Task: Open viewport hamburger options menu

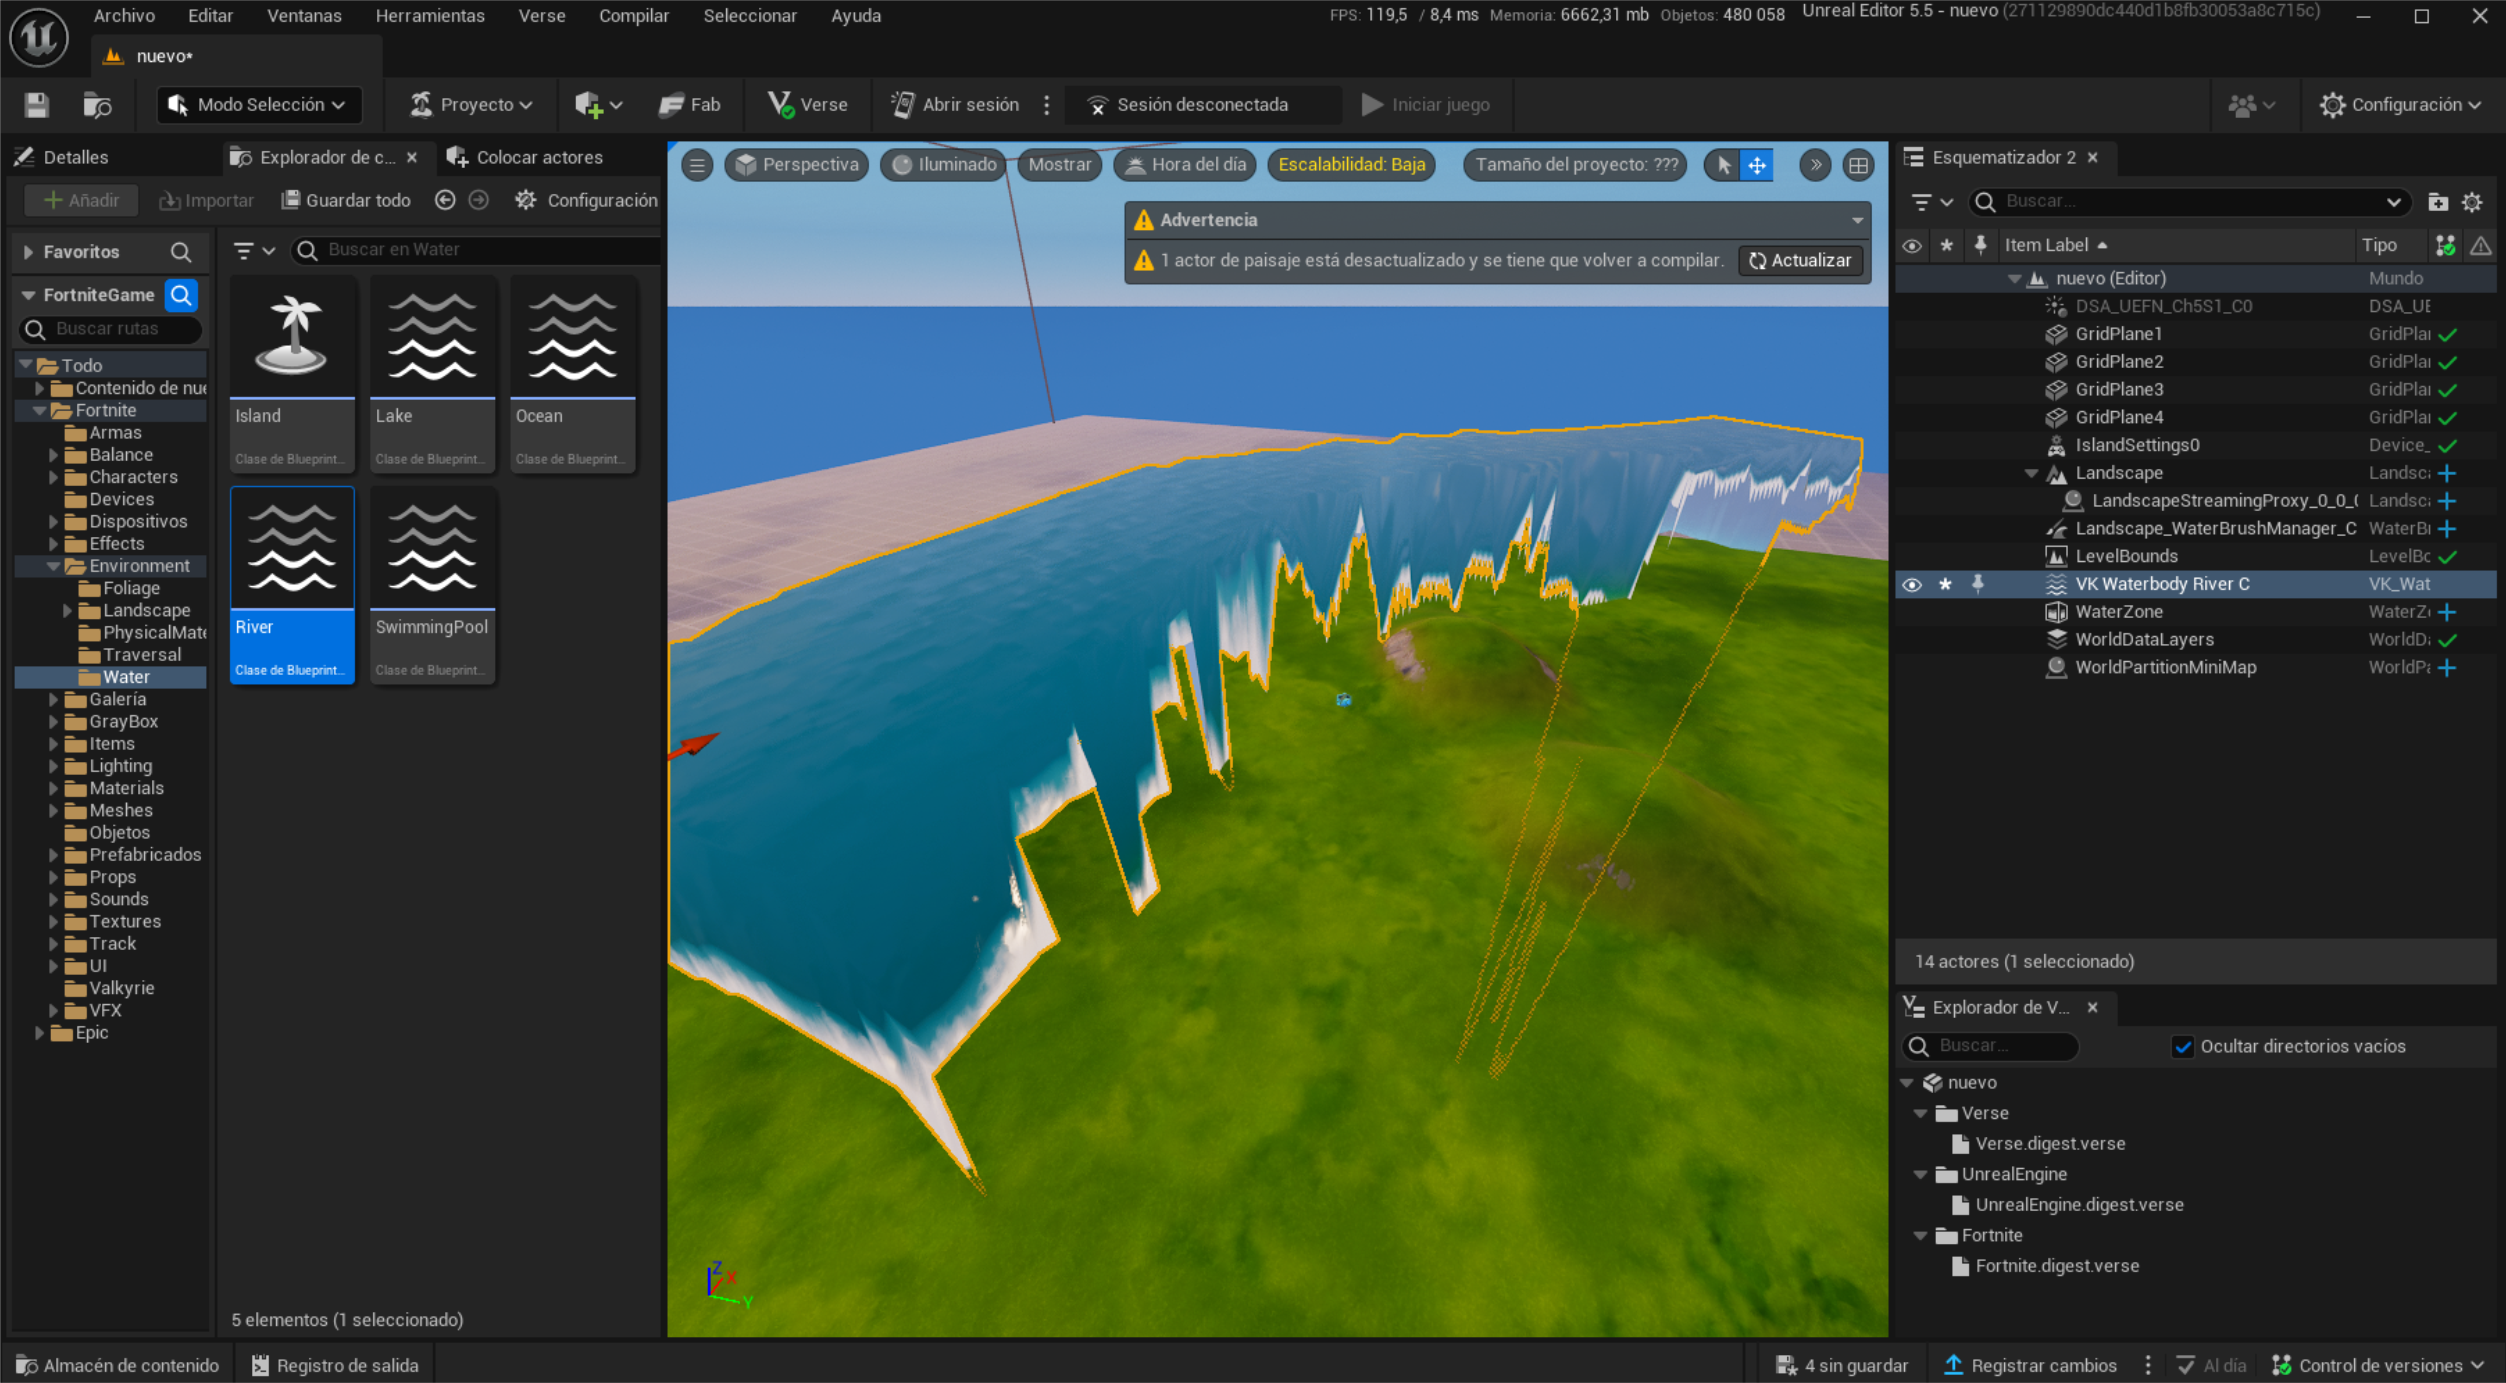Action: (x=697, y=165)
